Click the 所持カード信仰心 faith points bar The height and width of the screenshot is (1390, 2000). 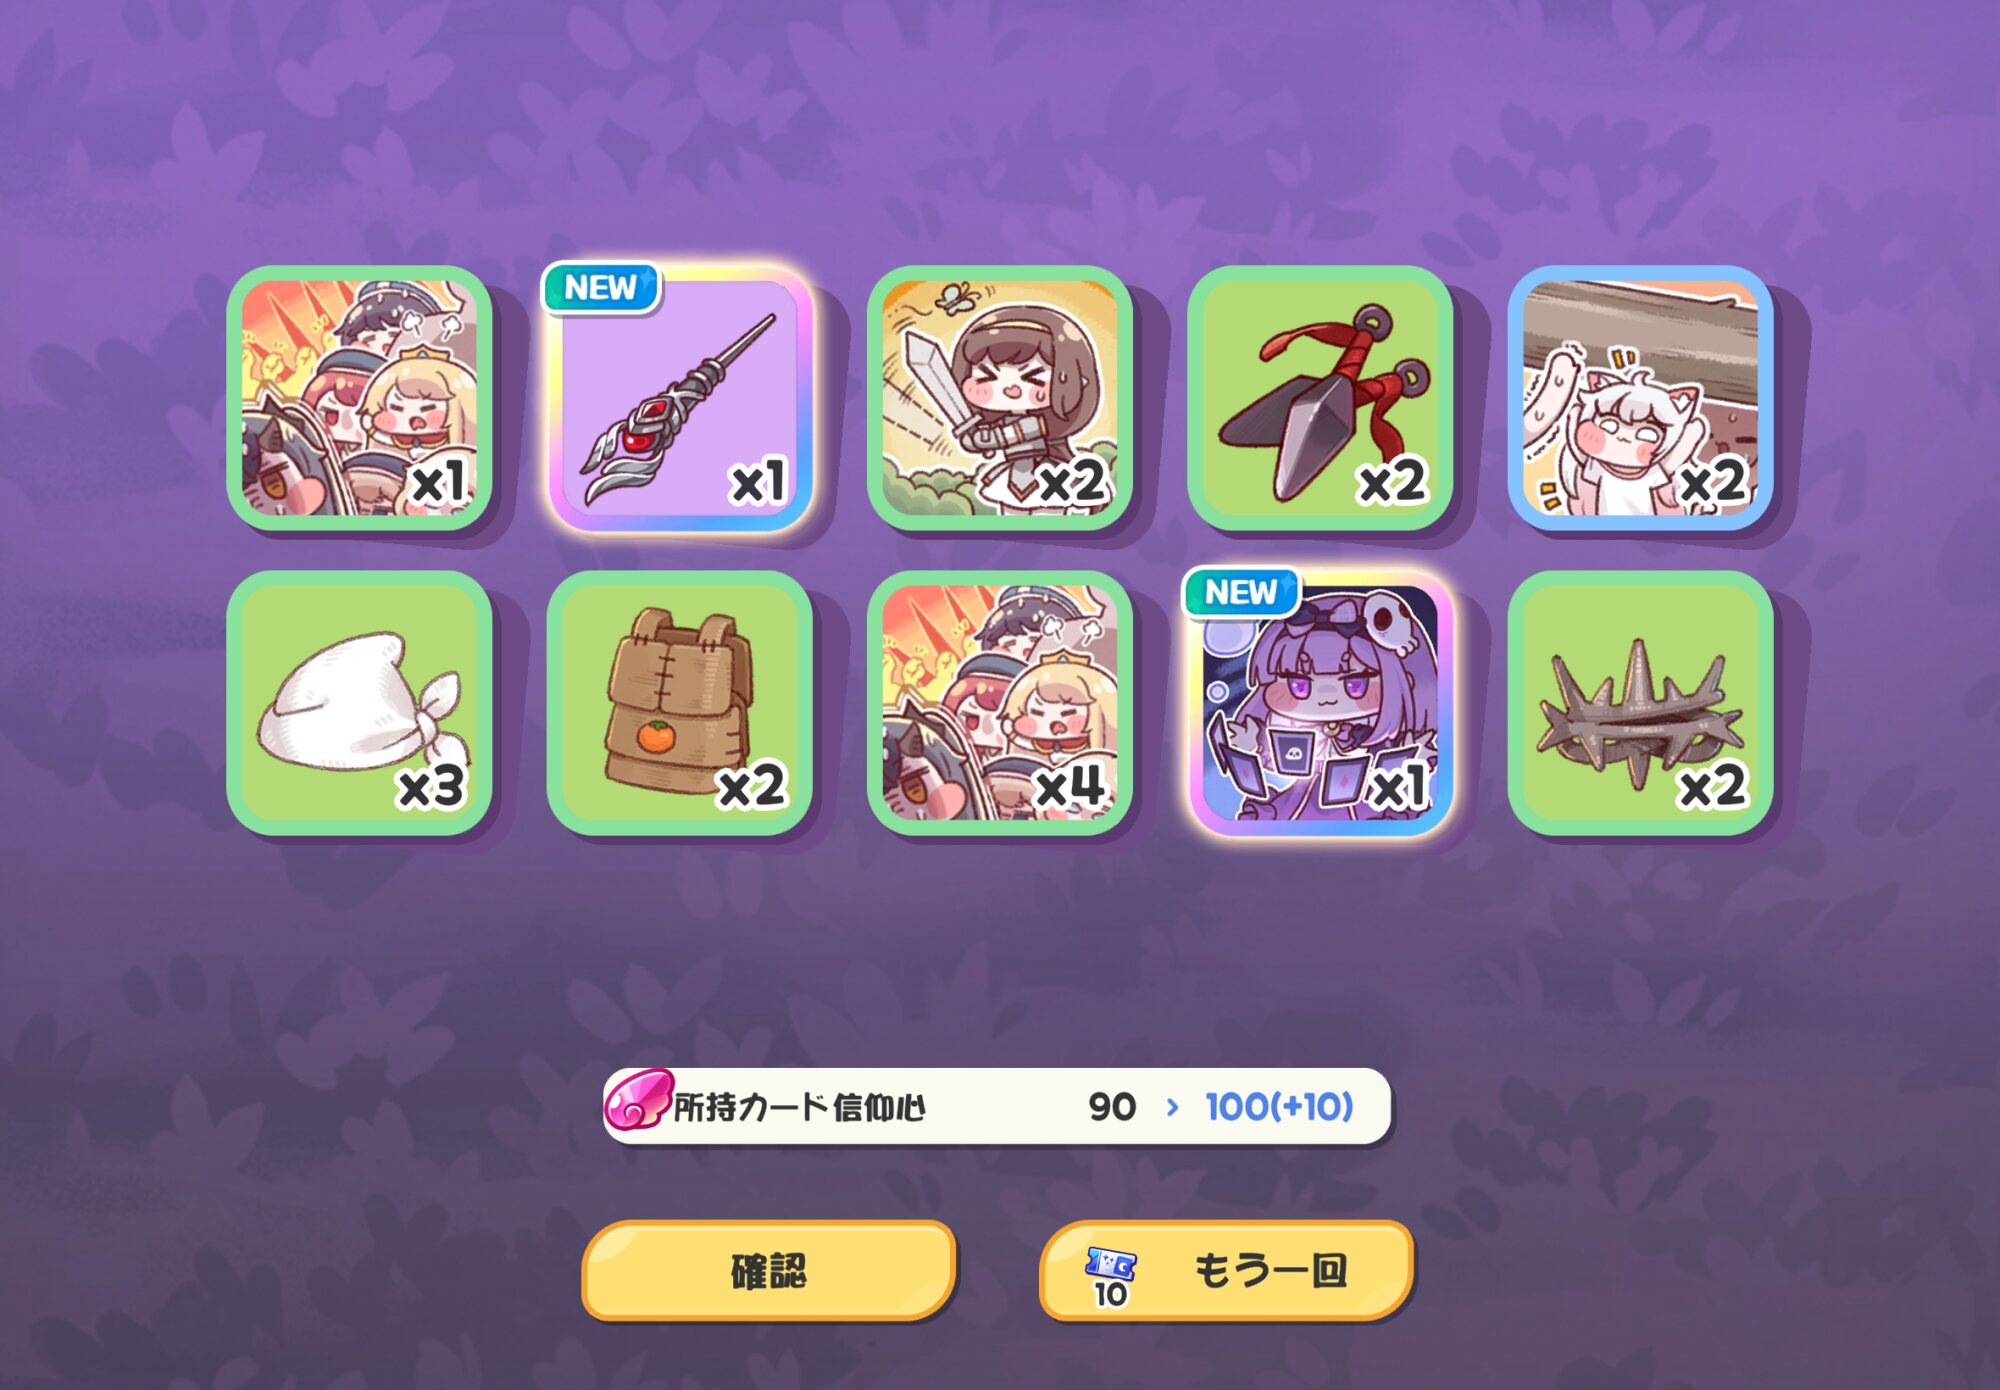coord(997,1106)
